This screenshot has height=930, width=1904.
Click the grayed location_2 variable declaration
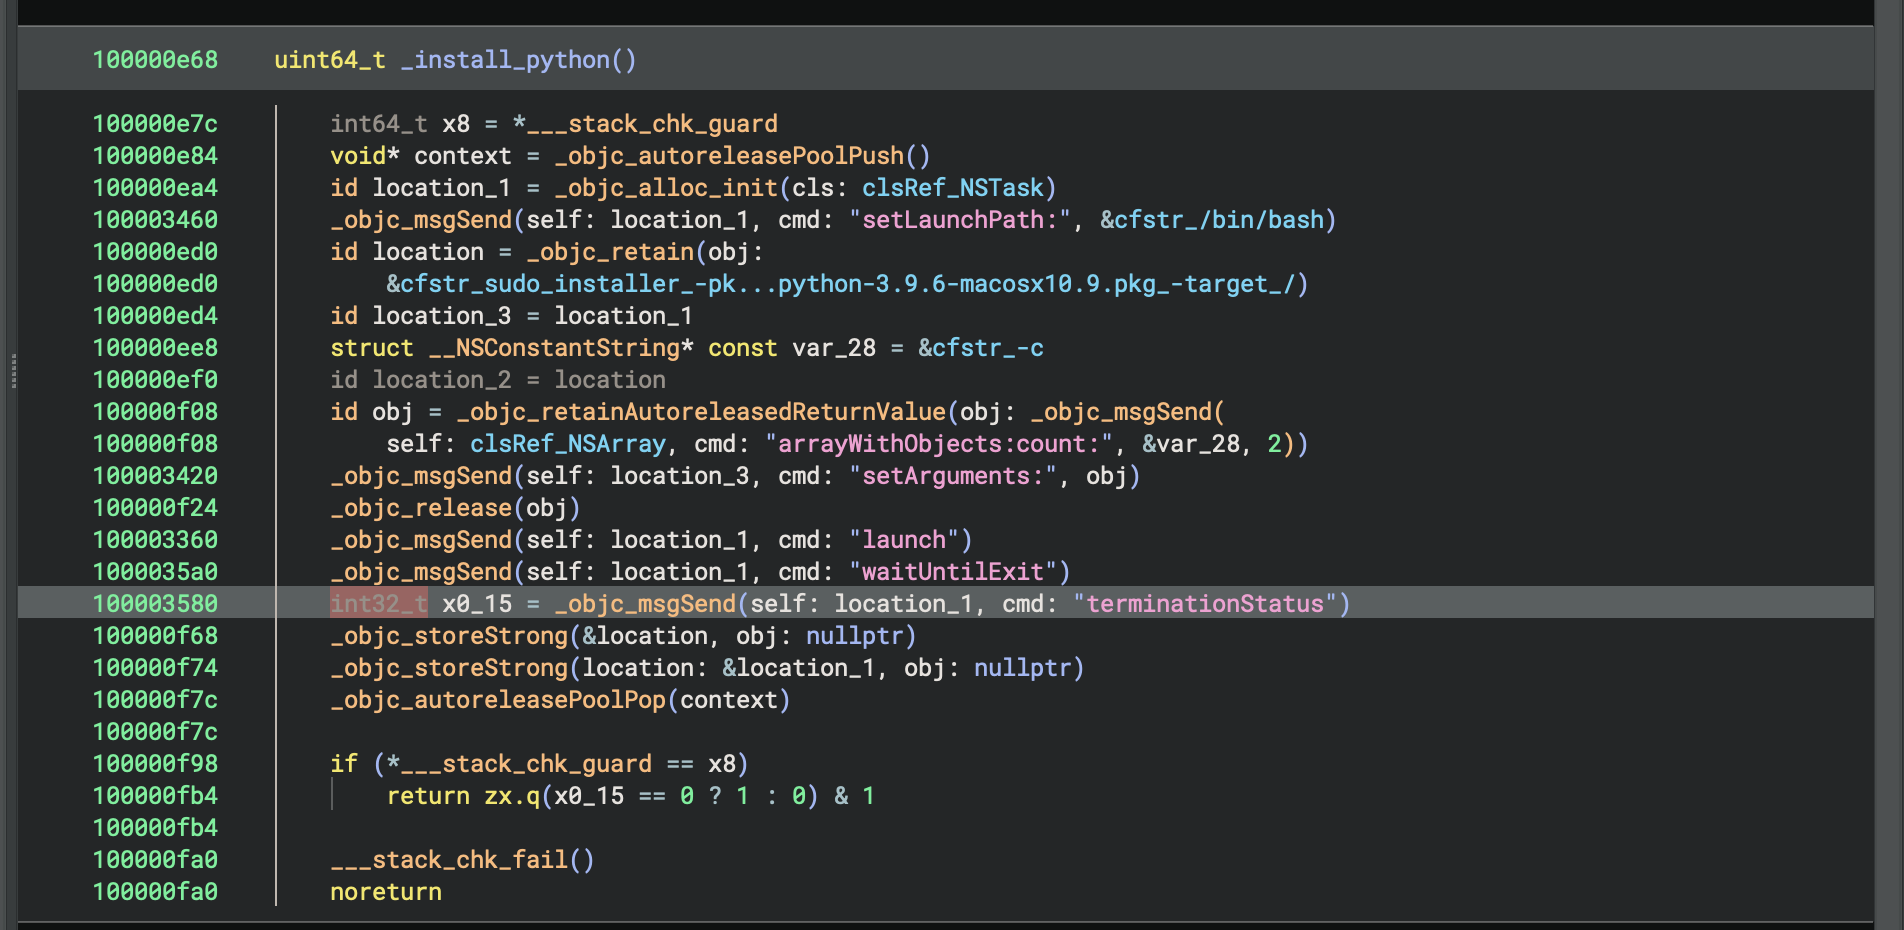click(442, 380)
